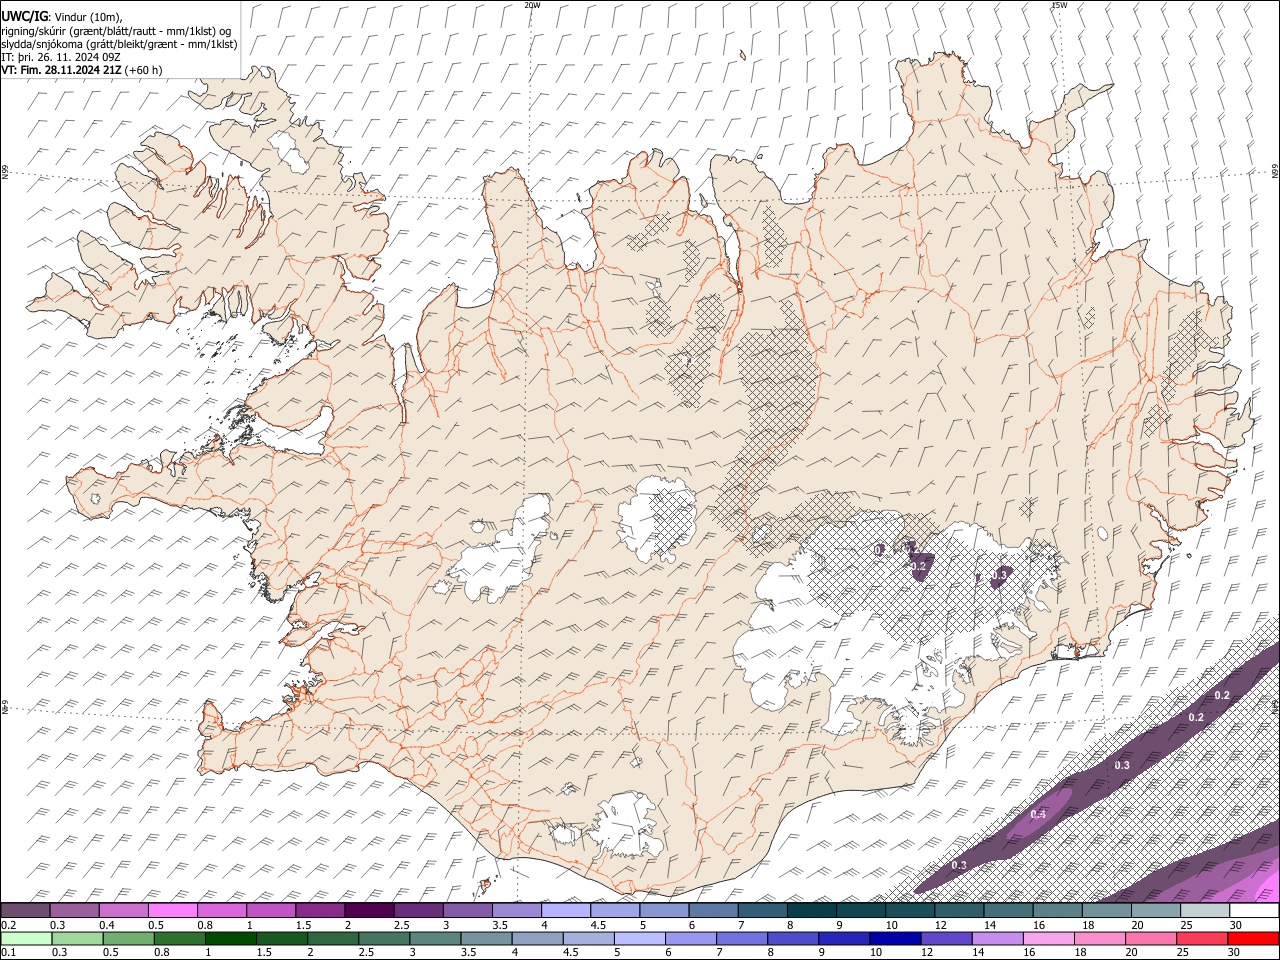Click the '(+60 h)' forecast offset text
Screen dimensions: 1280x960
click(x=144, y=70)
